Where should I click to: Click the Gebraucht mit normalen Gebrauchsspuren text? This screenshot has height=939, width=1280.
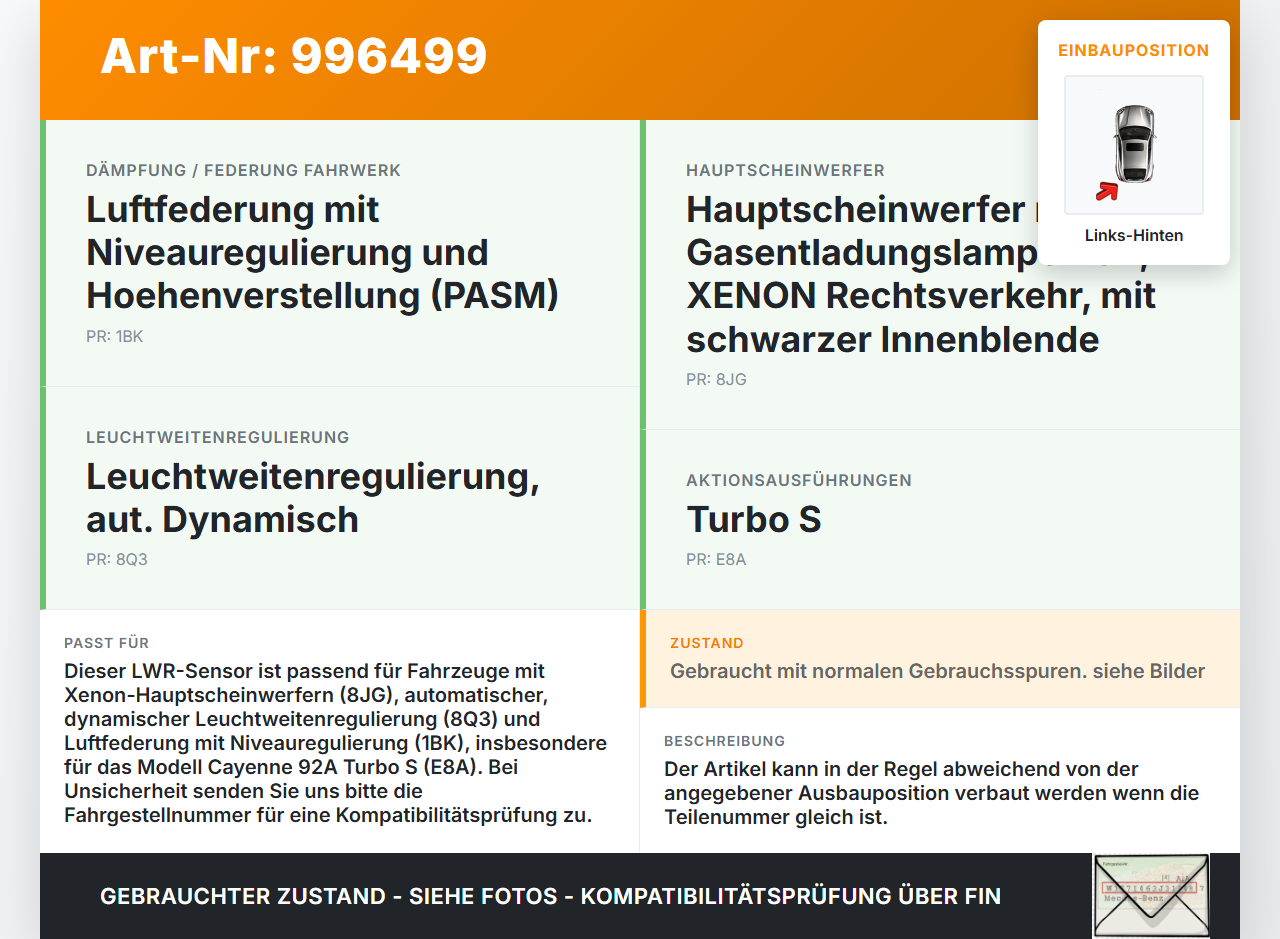point(938,671)
